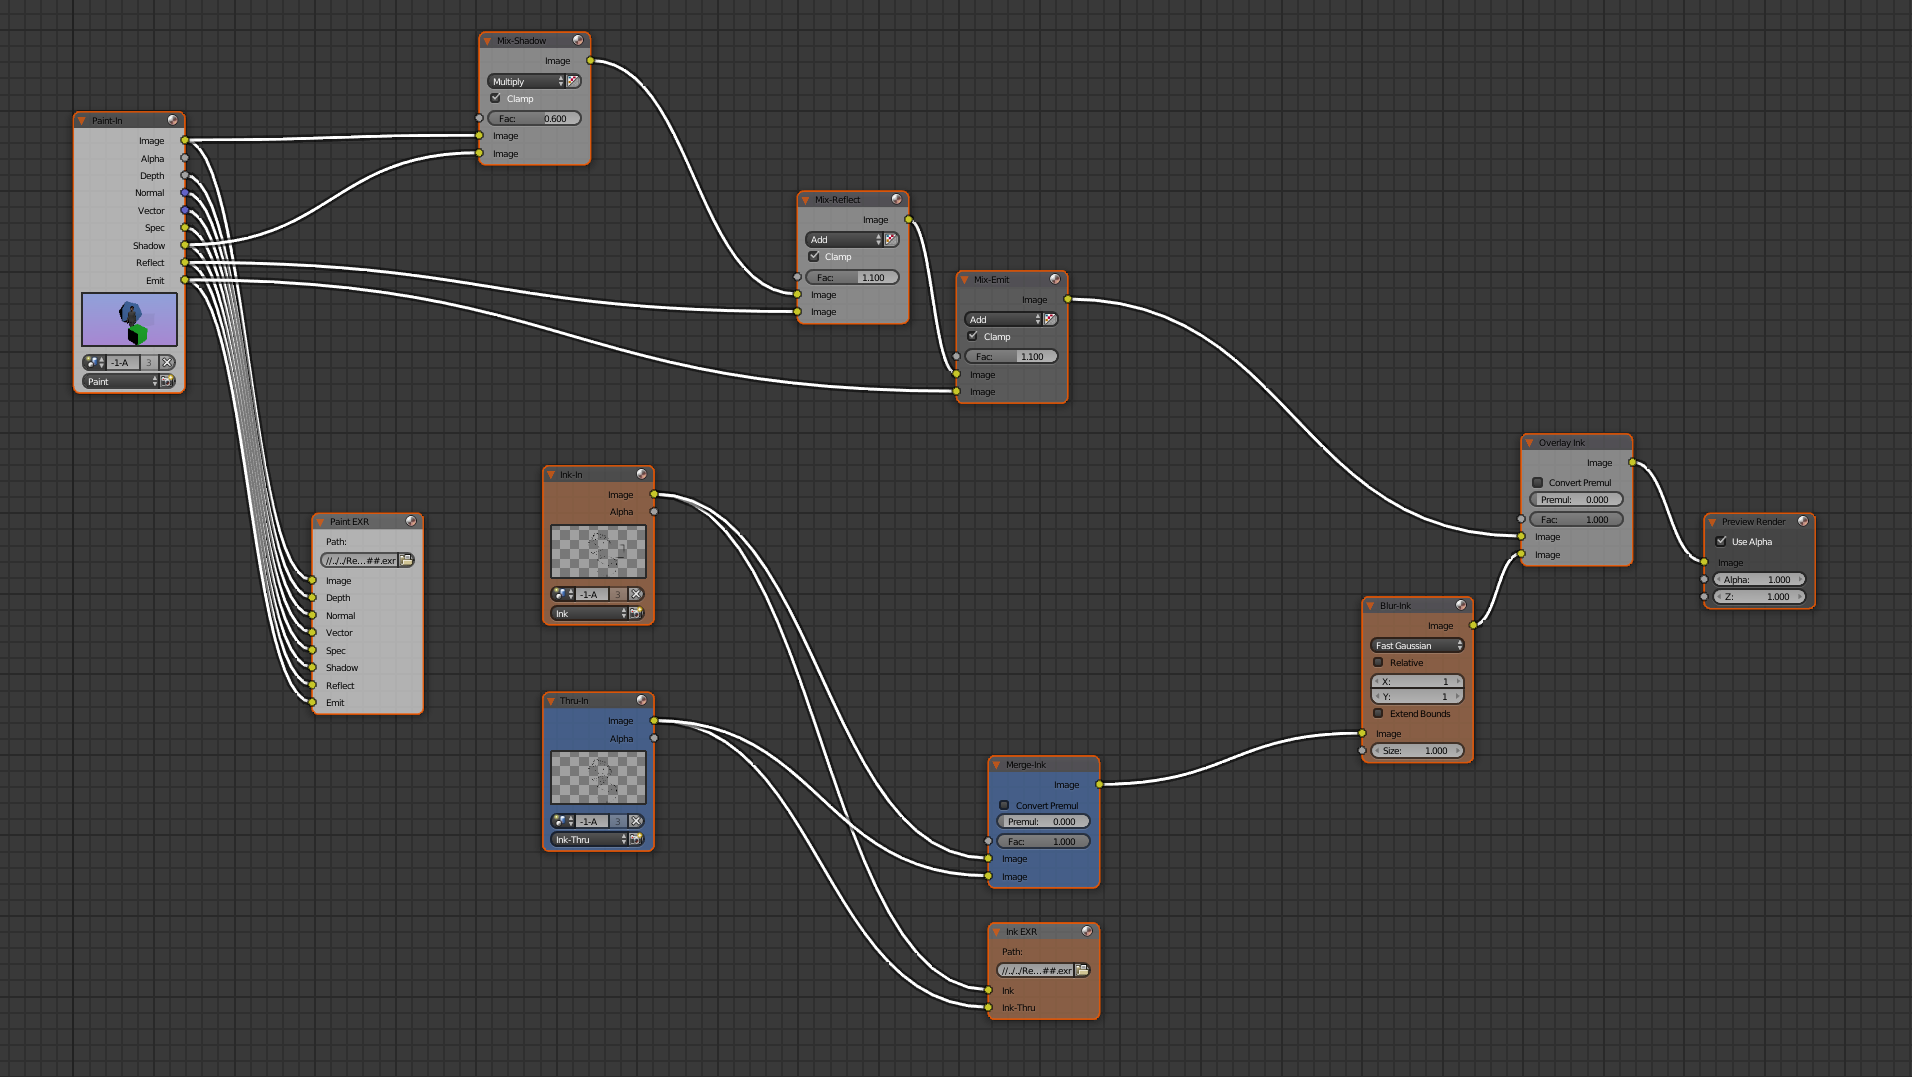
Task: Click the folder icon in Paint EXR path
Action: [x=406, y=561]
